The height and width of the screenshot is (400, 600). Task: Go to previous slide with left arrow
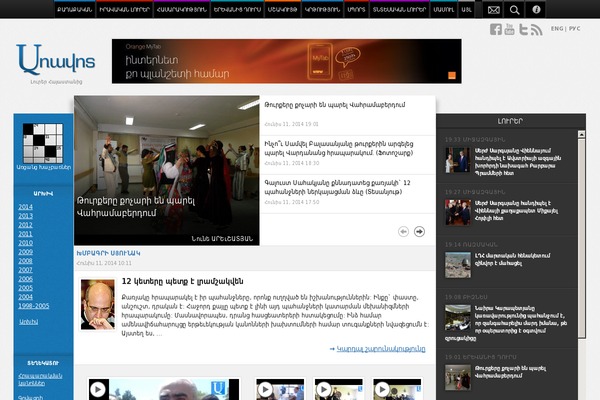403,232
